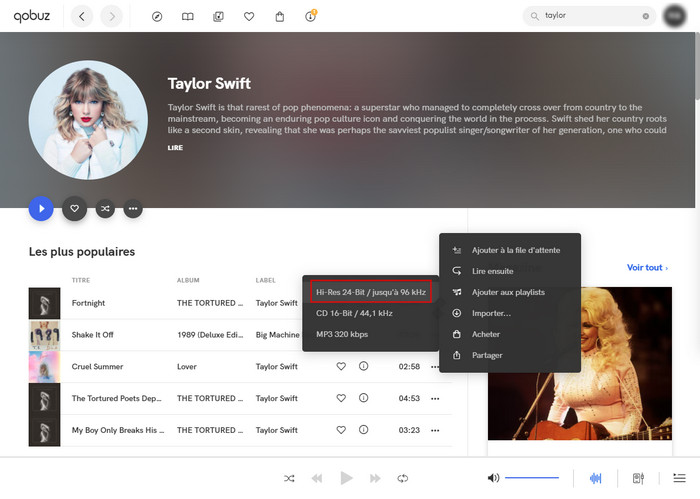Viewport: 700px width, 499px height.
Task: Open artist more options ellipsis button
Action: 133,209
